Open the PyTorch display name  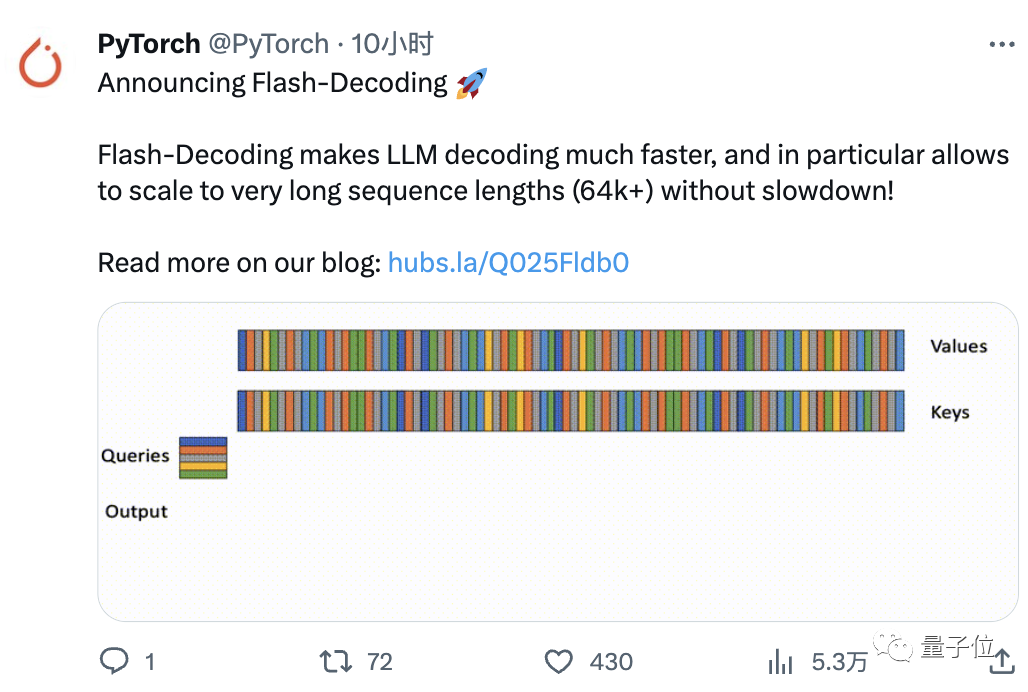149,44
